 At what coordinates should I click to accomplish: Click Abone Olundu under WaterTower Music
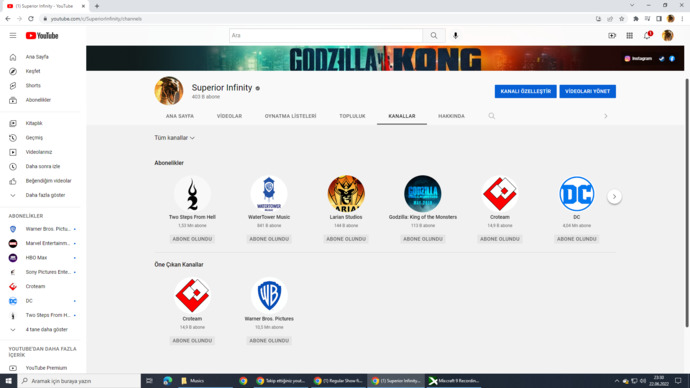tap(269, 239)
